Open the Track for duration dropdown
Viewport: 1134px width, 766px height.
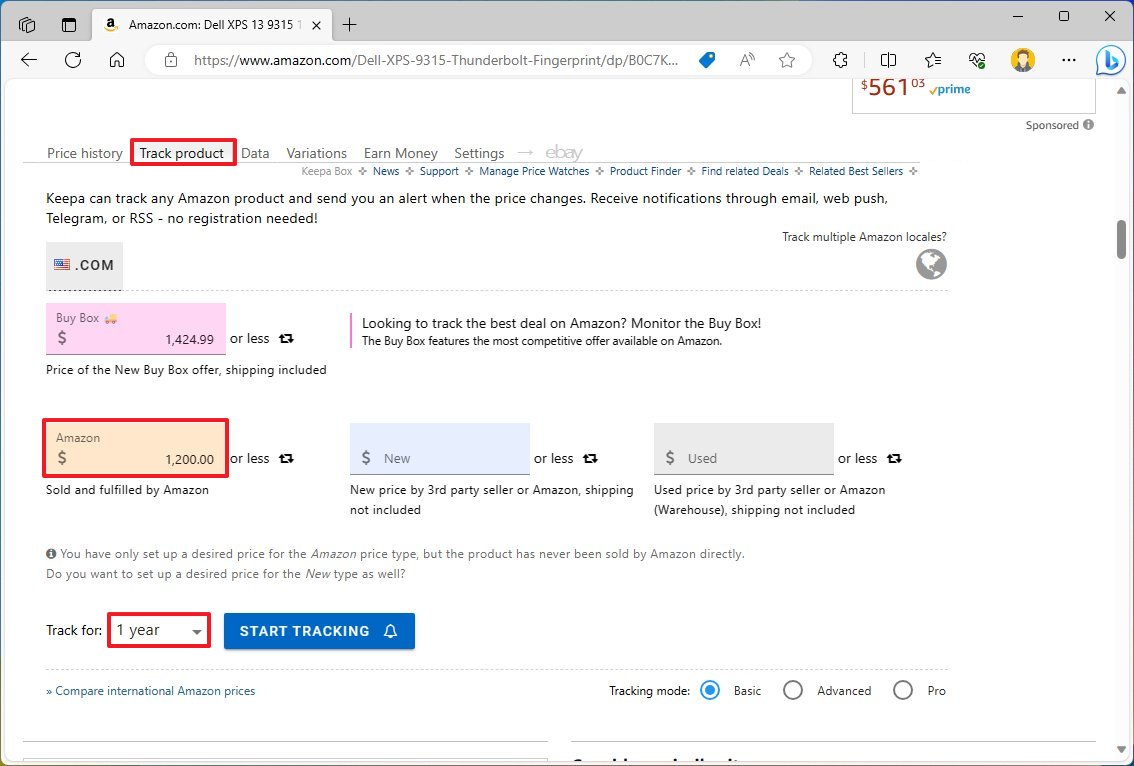159,630
